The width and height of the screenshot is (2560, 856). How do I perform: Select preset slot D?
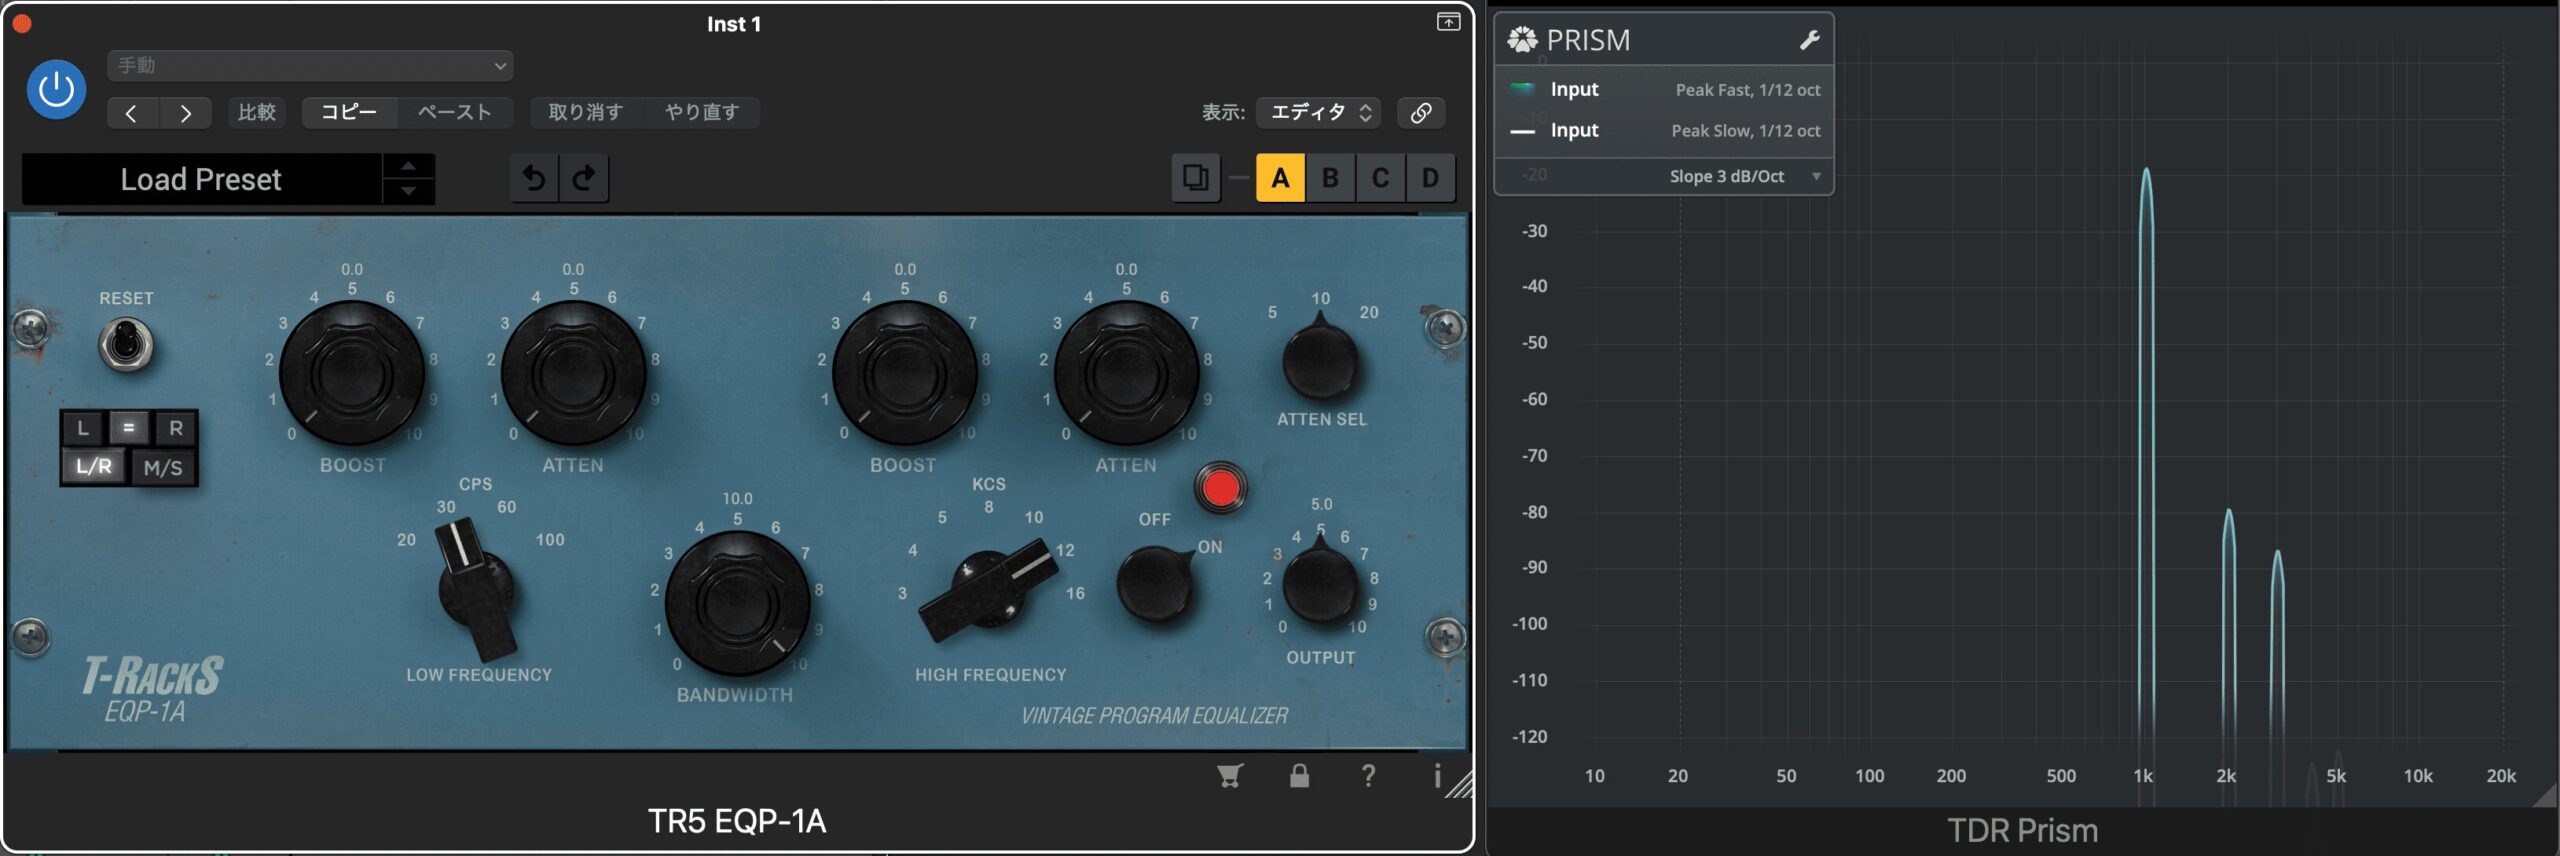[1430, 178]
